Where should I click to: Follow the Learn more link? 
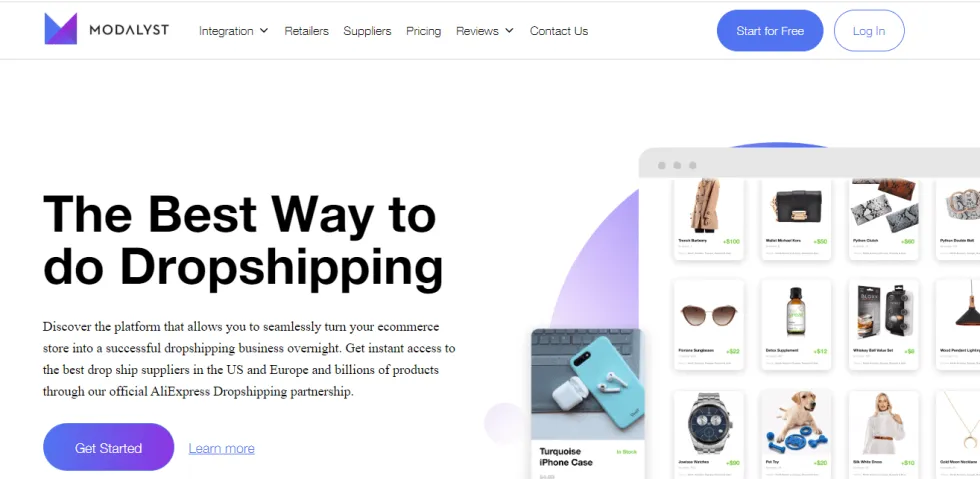pos(221,448)
